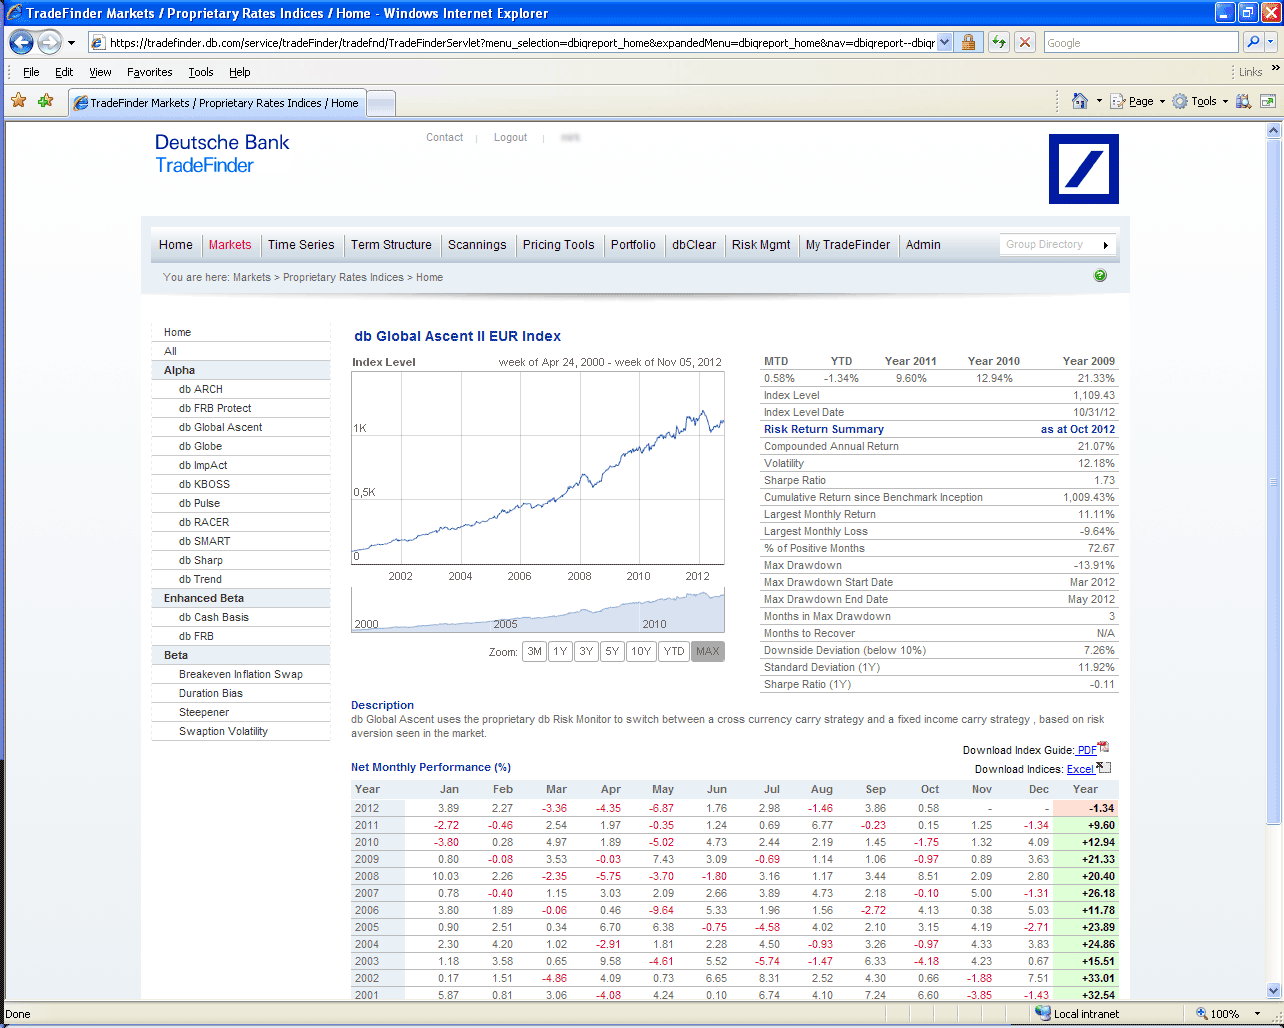Open the Pricing Tools menu
The height and width of the screenshot is (1028, 1284).
(x=558, y=245)
